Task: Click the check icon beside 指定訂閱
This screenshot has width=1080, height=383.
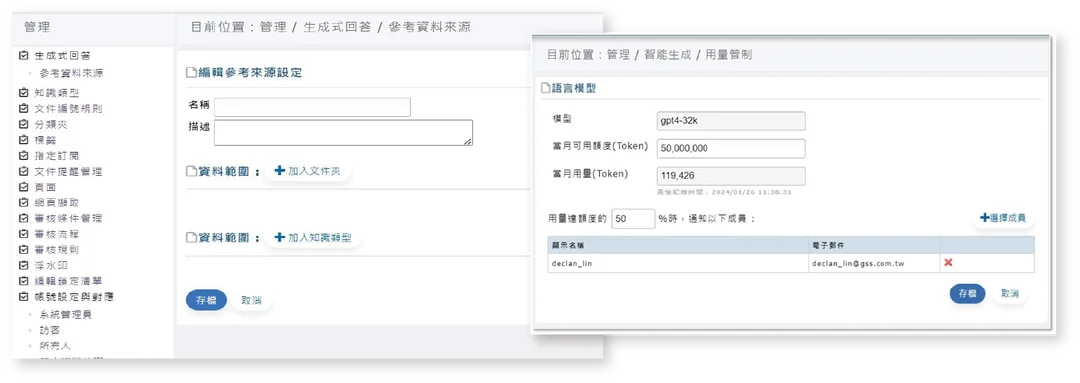Action: [x=24, y=156]
